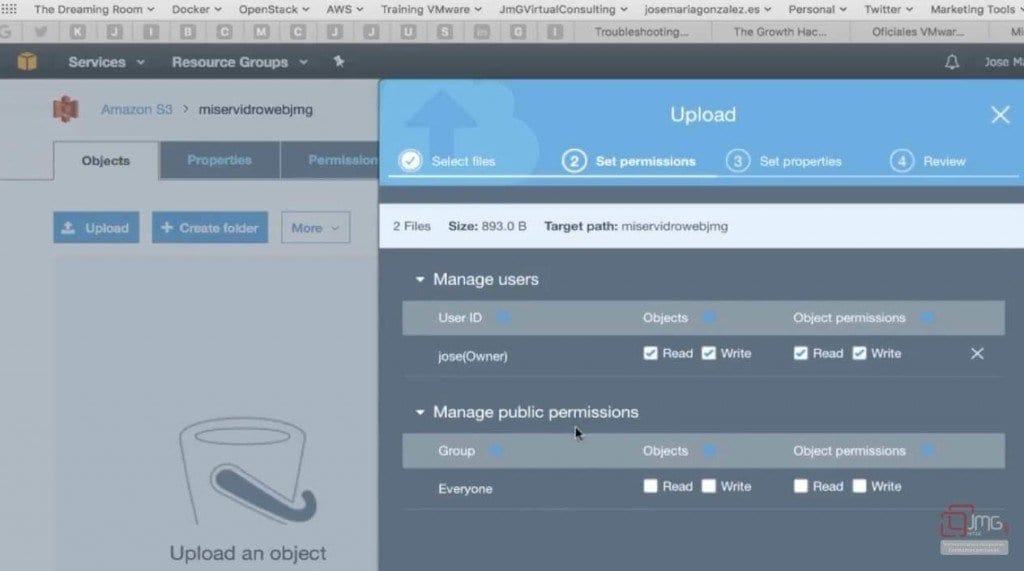
Task: Open the More dropdown button
Action: coord(315,227)
